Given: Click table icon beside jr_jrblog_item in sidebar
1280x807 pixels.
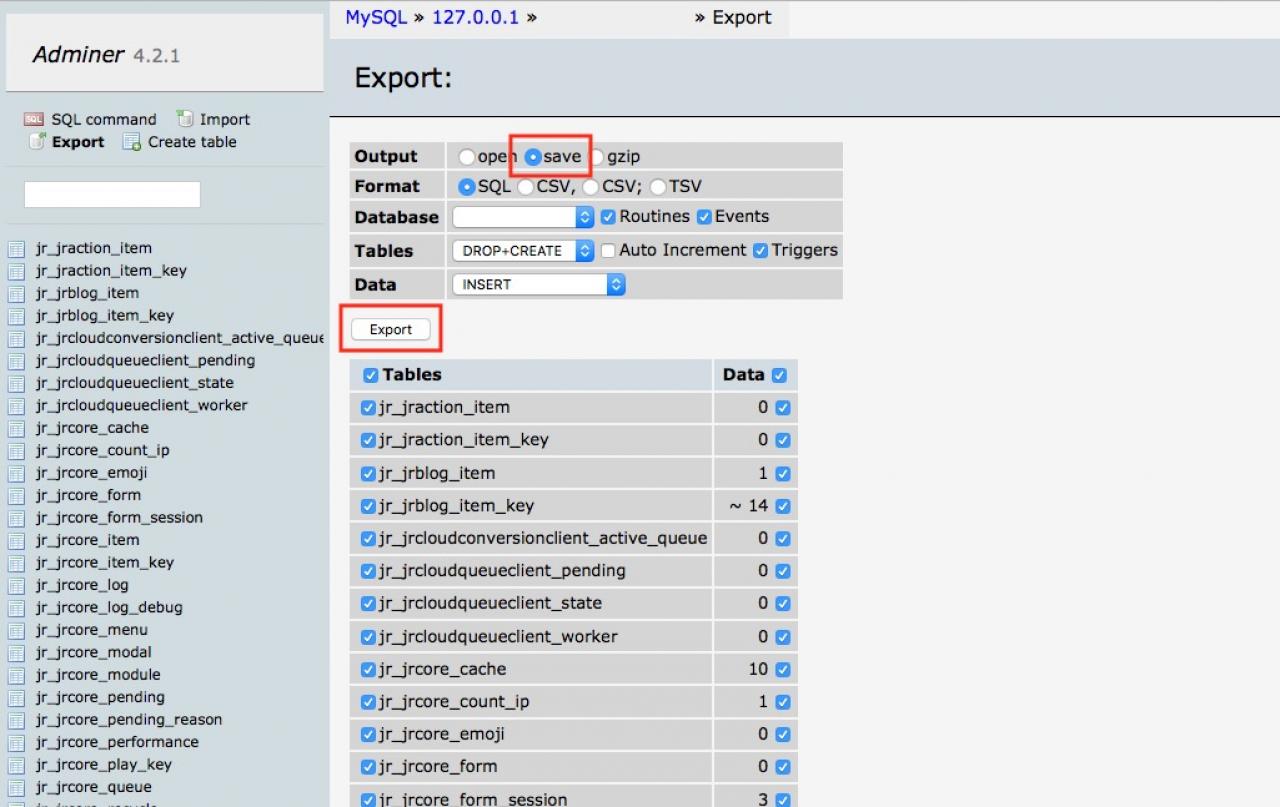Looking at the screenshot, I should (16, 293).
